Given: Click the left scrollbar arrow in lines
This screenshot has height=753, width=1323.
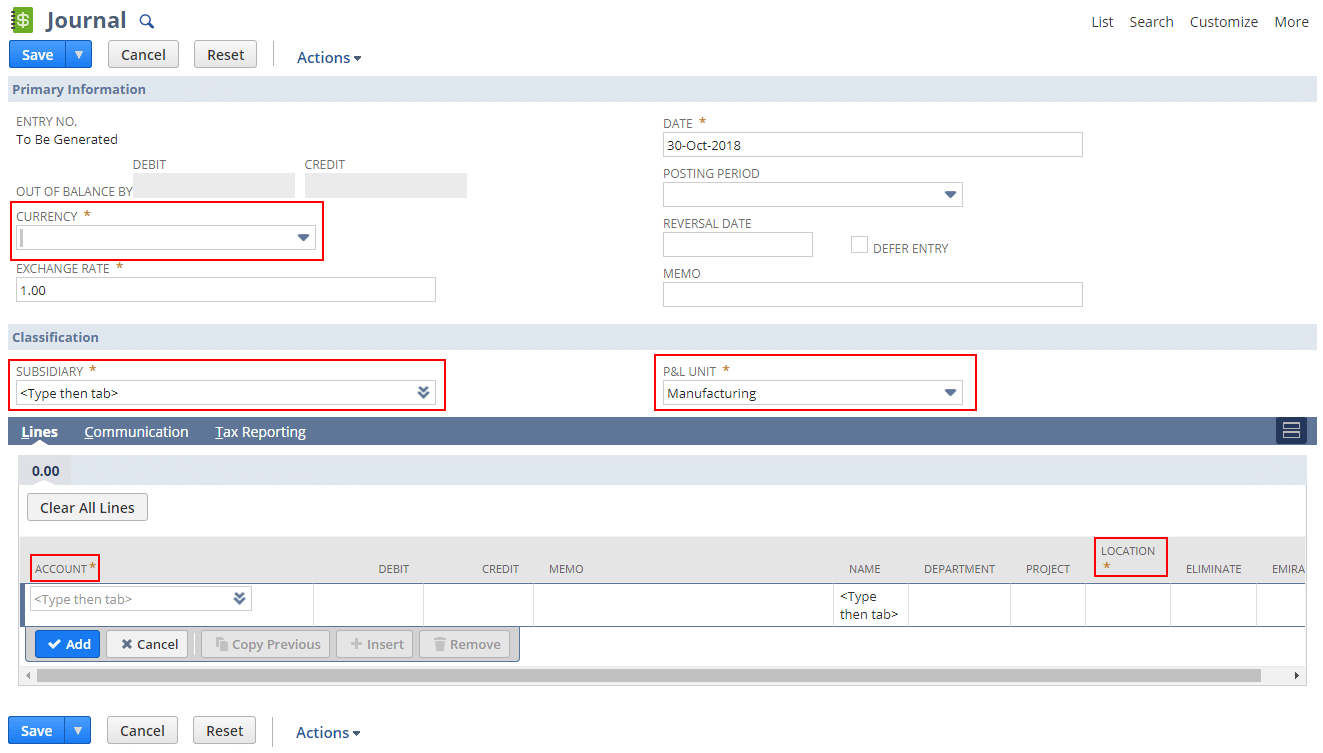Looking at the screenshot, I should [x=28, y=676].
